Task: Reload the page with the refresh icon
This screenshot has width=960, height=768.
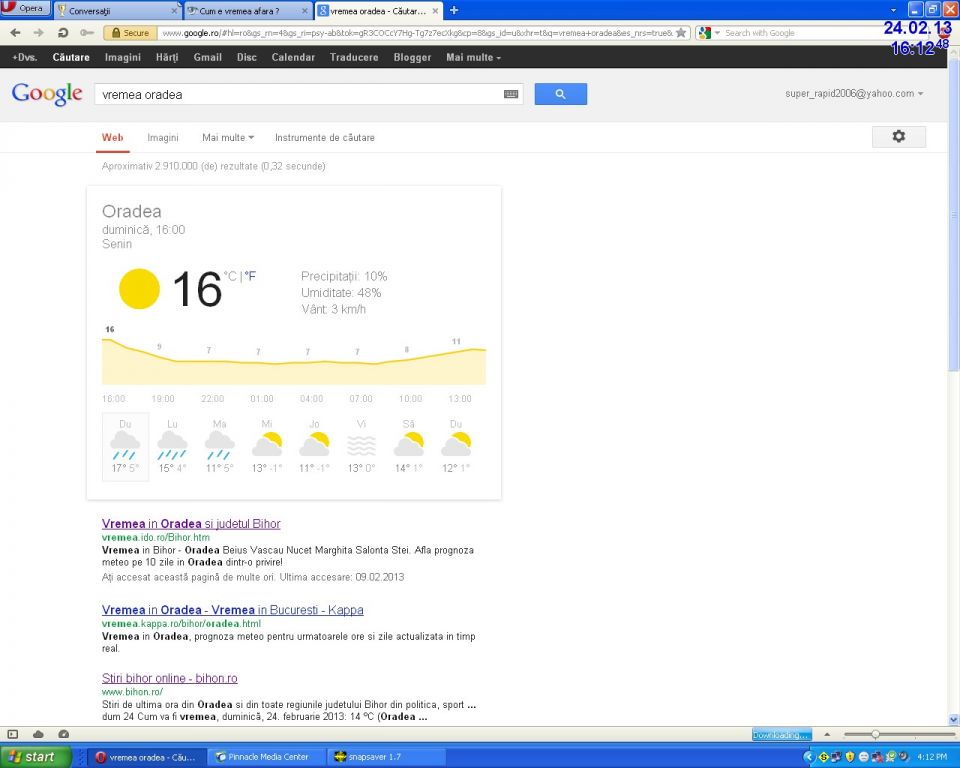Action: 62,32
